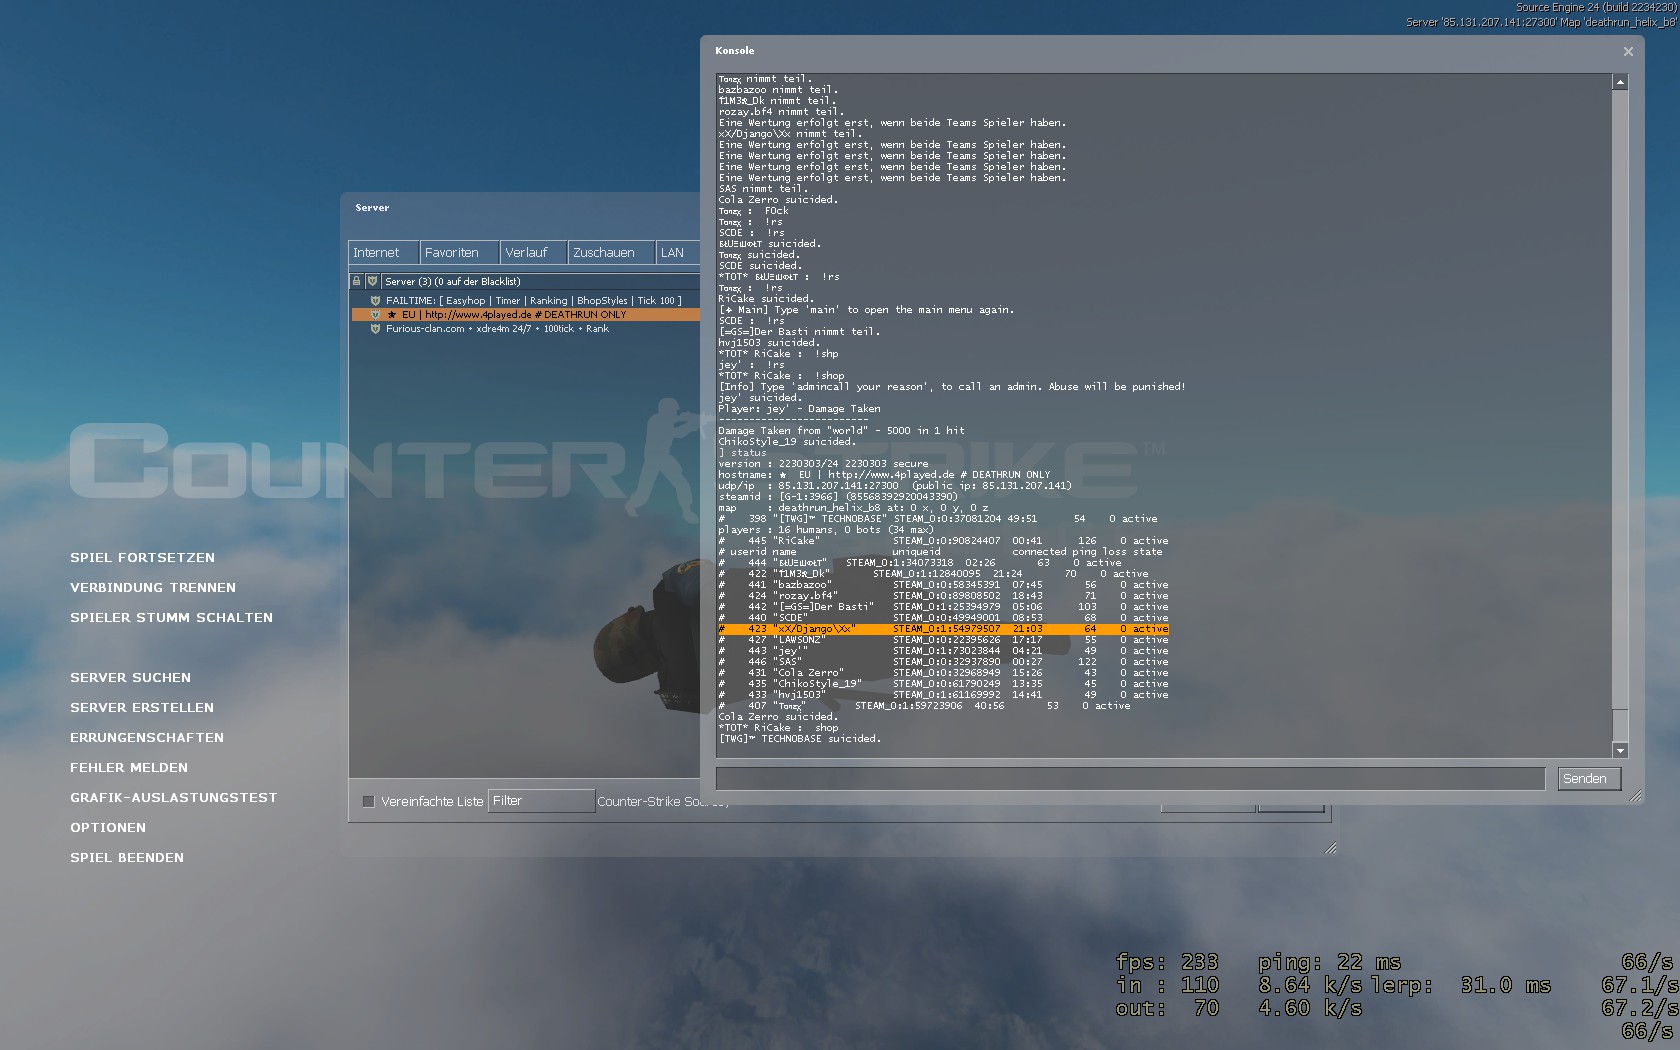
Task: Click the "Cola Zerro" player status line
Action: [x=943, y=673]
